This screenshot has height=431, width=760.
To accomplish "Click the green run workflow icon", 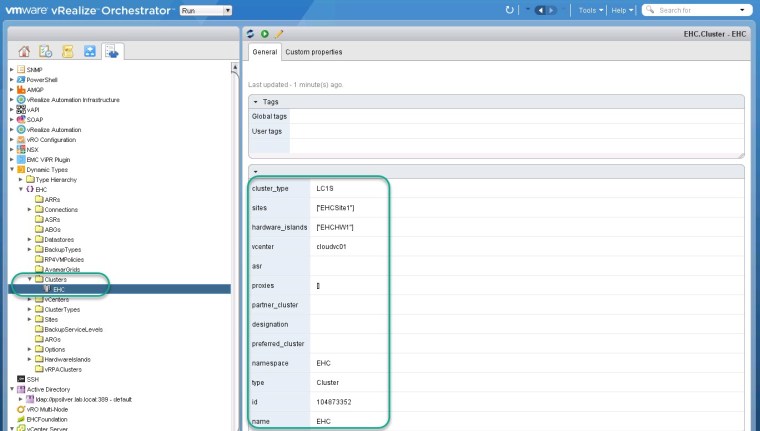I will (x=262, y=34).
